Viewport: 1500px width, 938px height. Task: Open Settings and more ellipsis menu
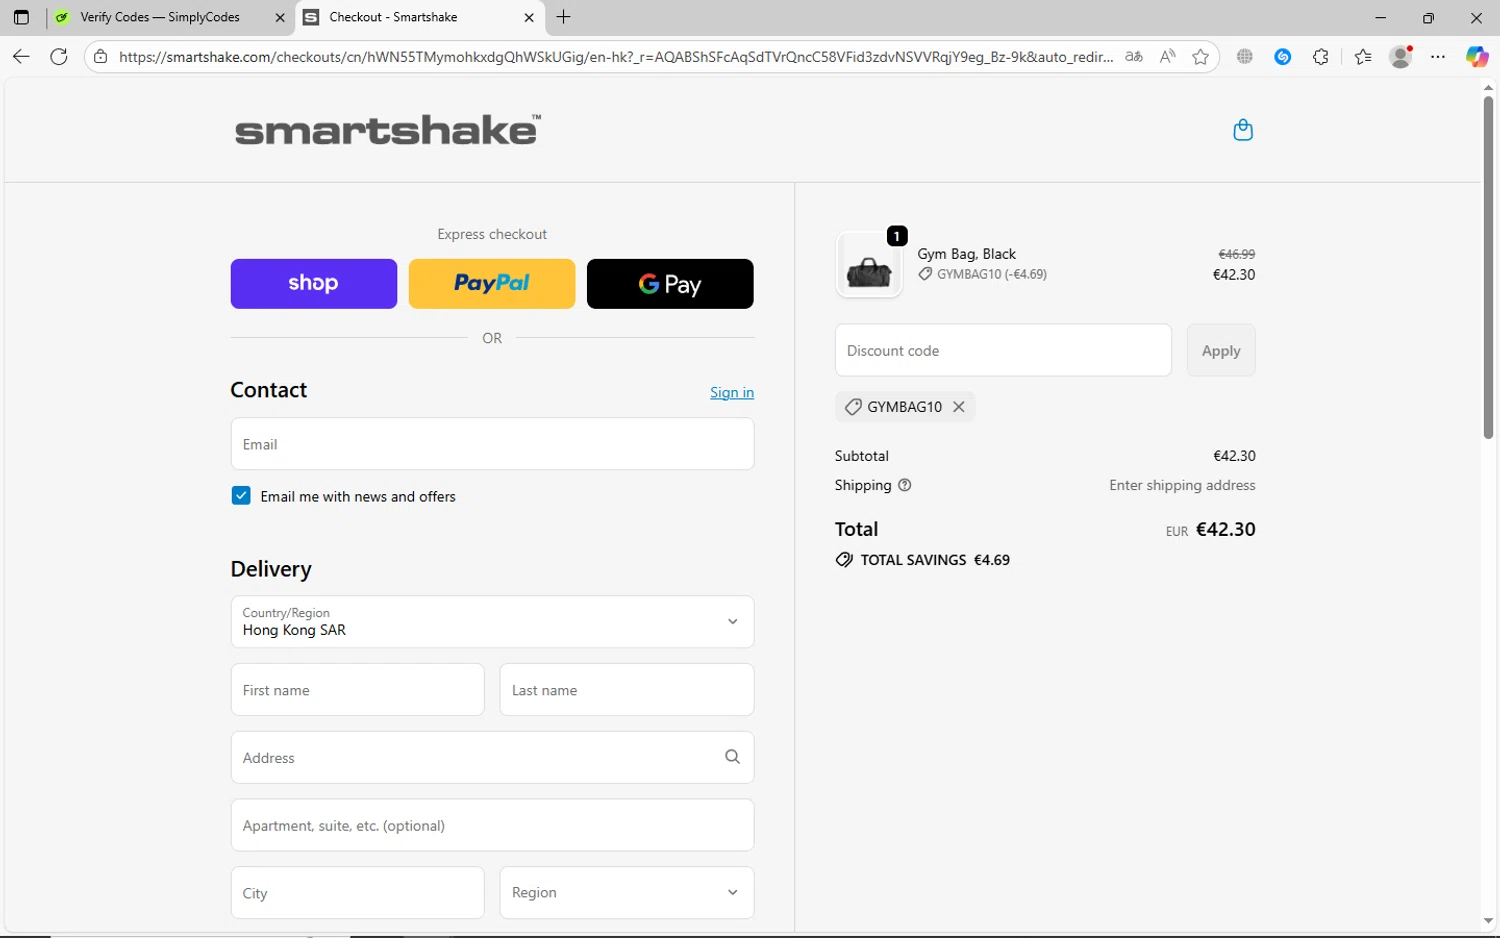pyautogui.click(x=1438, y=57)
